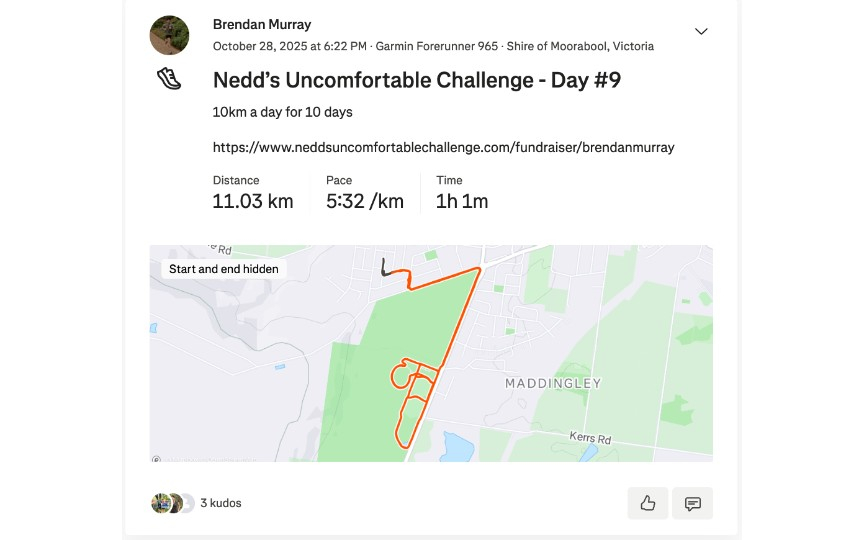The height and width of the screenshot is (540, 864).
Task: View the 3 kudos list
Action: (x=221, y=503)
